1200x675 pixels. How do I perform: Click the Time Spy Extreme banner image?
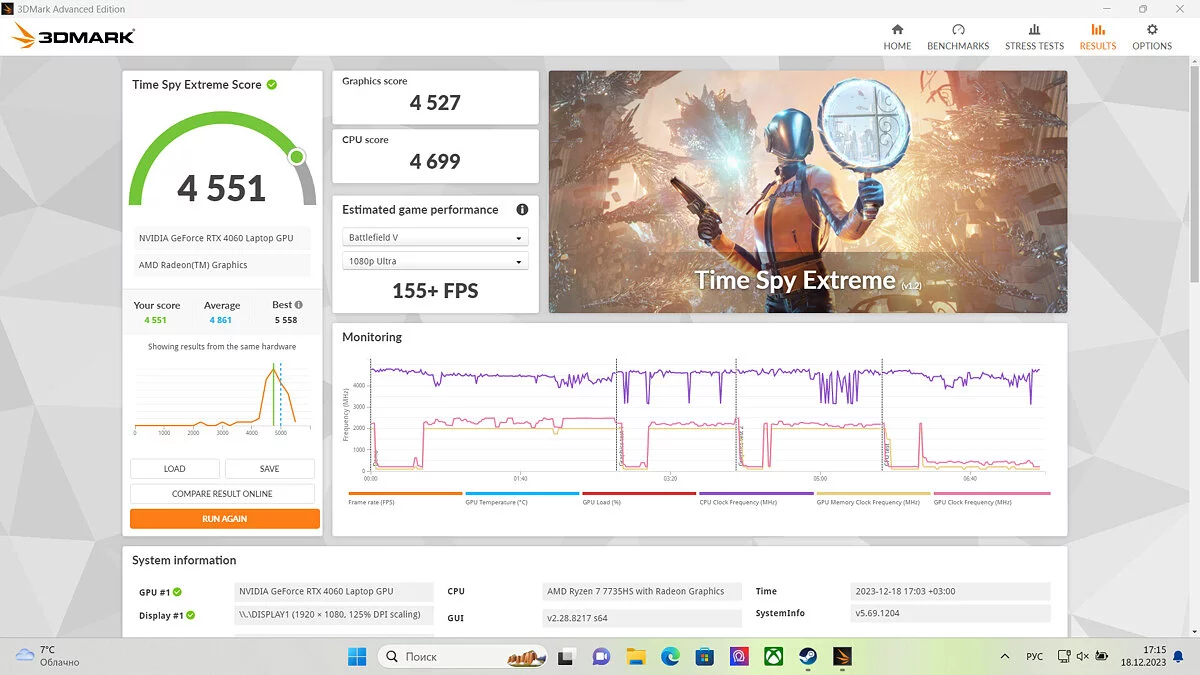[x=807, y=191]
